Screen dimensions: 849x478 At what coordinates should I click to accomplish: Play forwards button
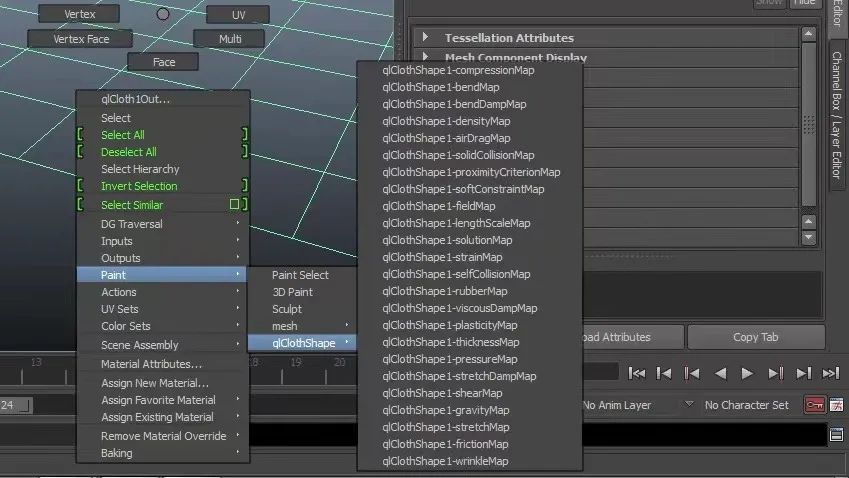click(747, 373)
